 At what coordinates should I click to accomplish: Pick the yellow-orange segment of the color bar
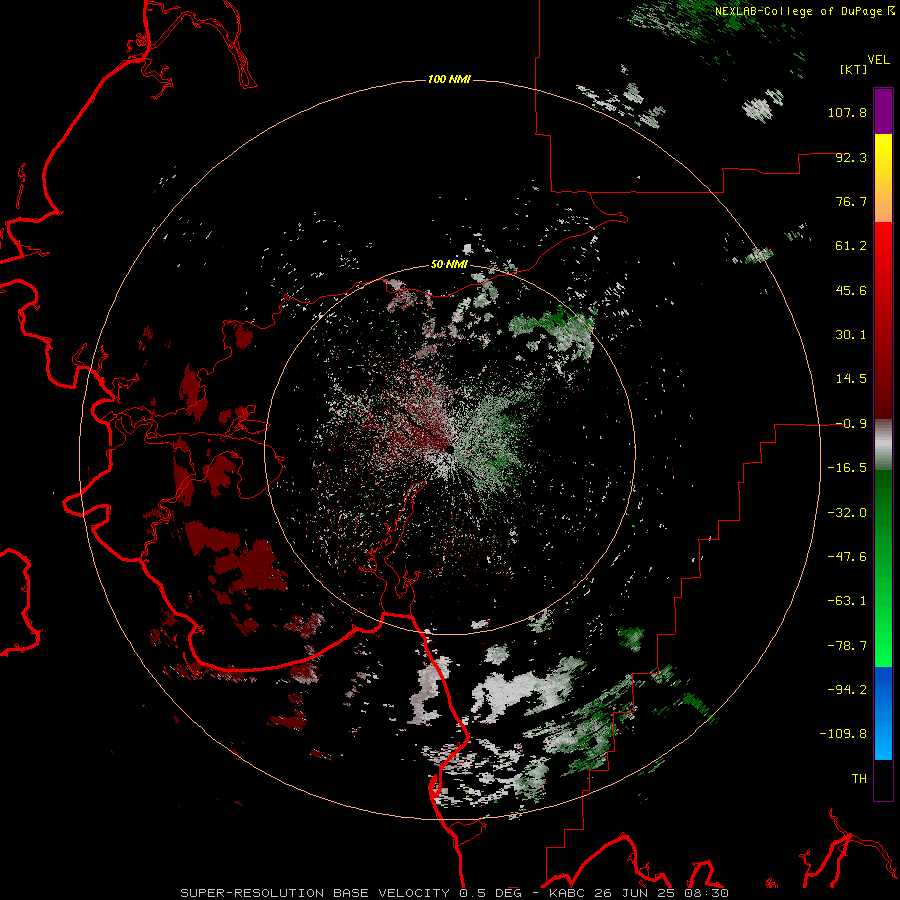coord(883,178)
